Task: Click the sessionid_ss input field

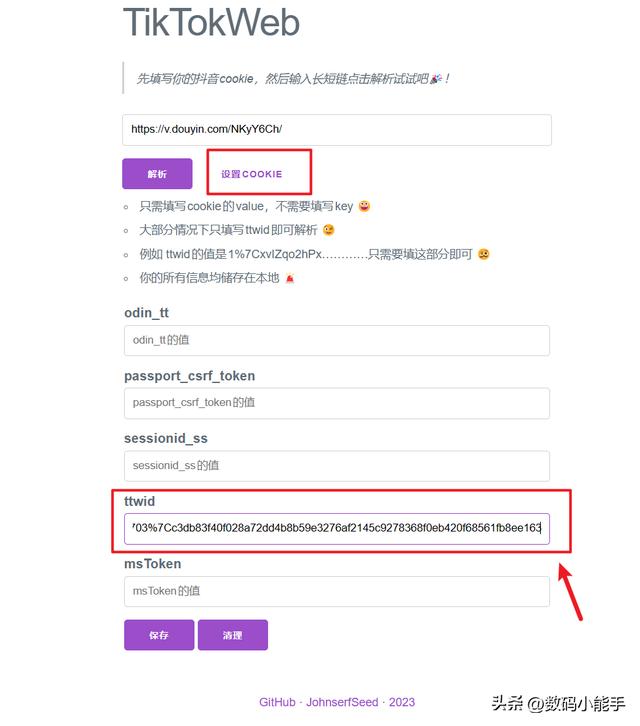Action: (x=337, y=466)
